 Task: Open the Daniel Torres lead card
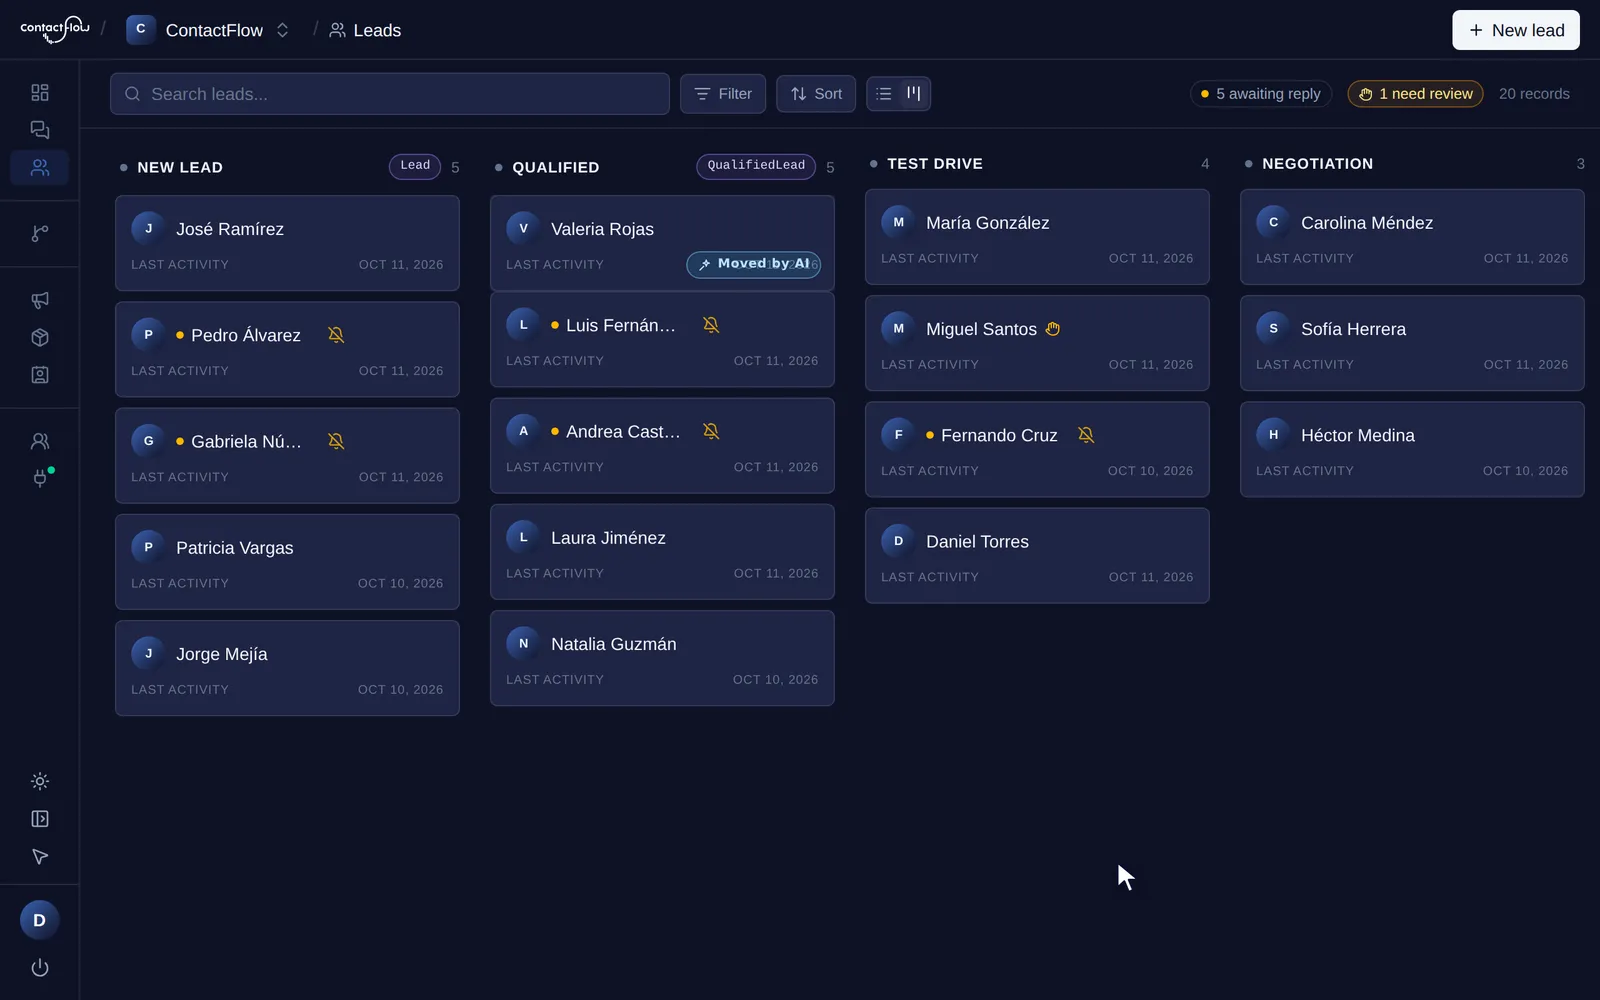1037,556
